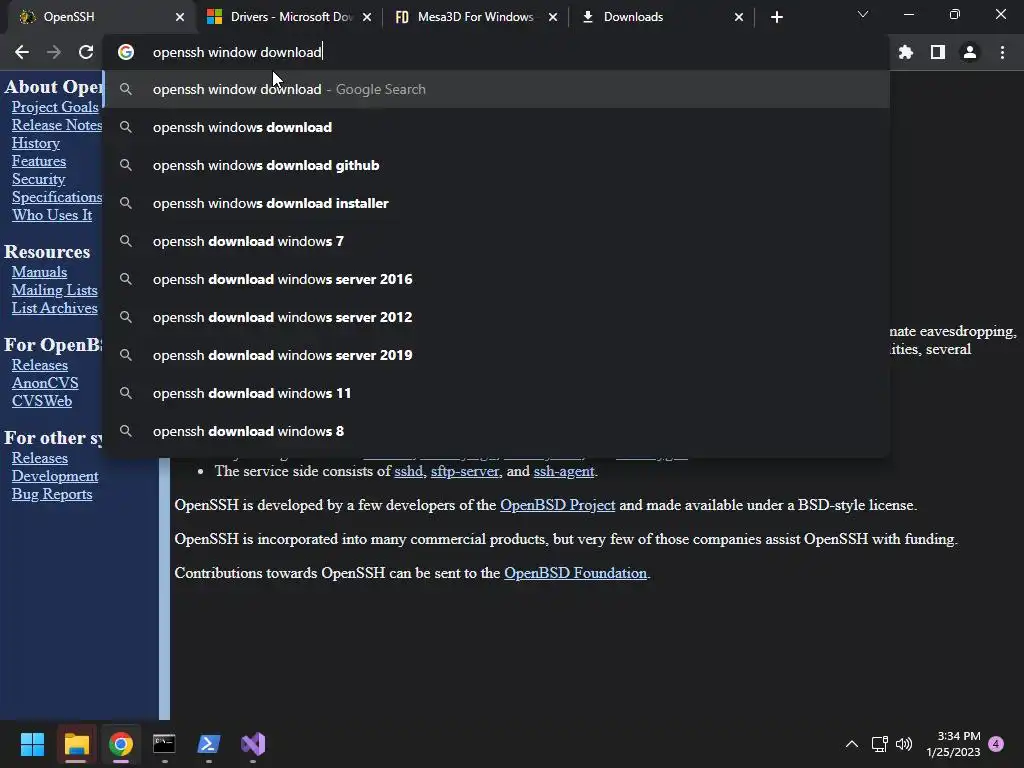Toggle the browser side panel
1024x768 pixels.
click(938, 52)
